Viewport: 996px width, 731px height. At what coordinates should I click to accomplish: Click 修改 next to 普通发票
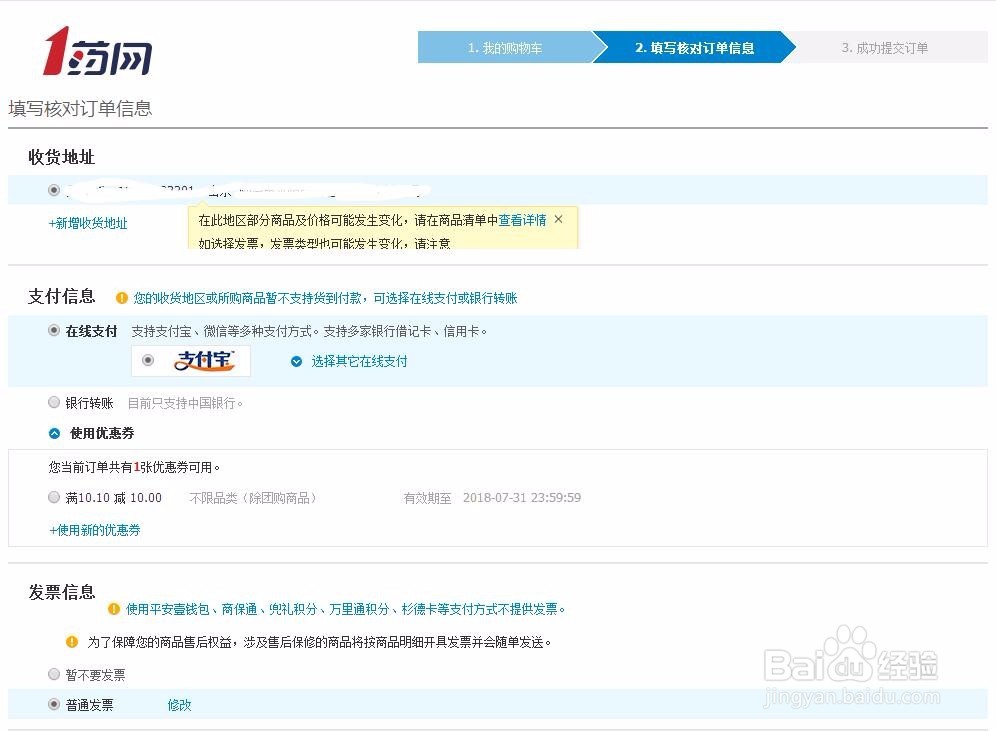[179, 705]
